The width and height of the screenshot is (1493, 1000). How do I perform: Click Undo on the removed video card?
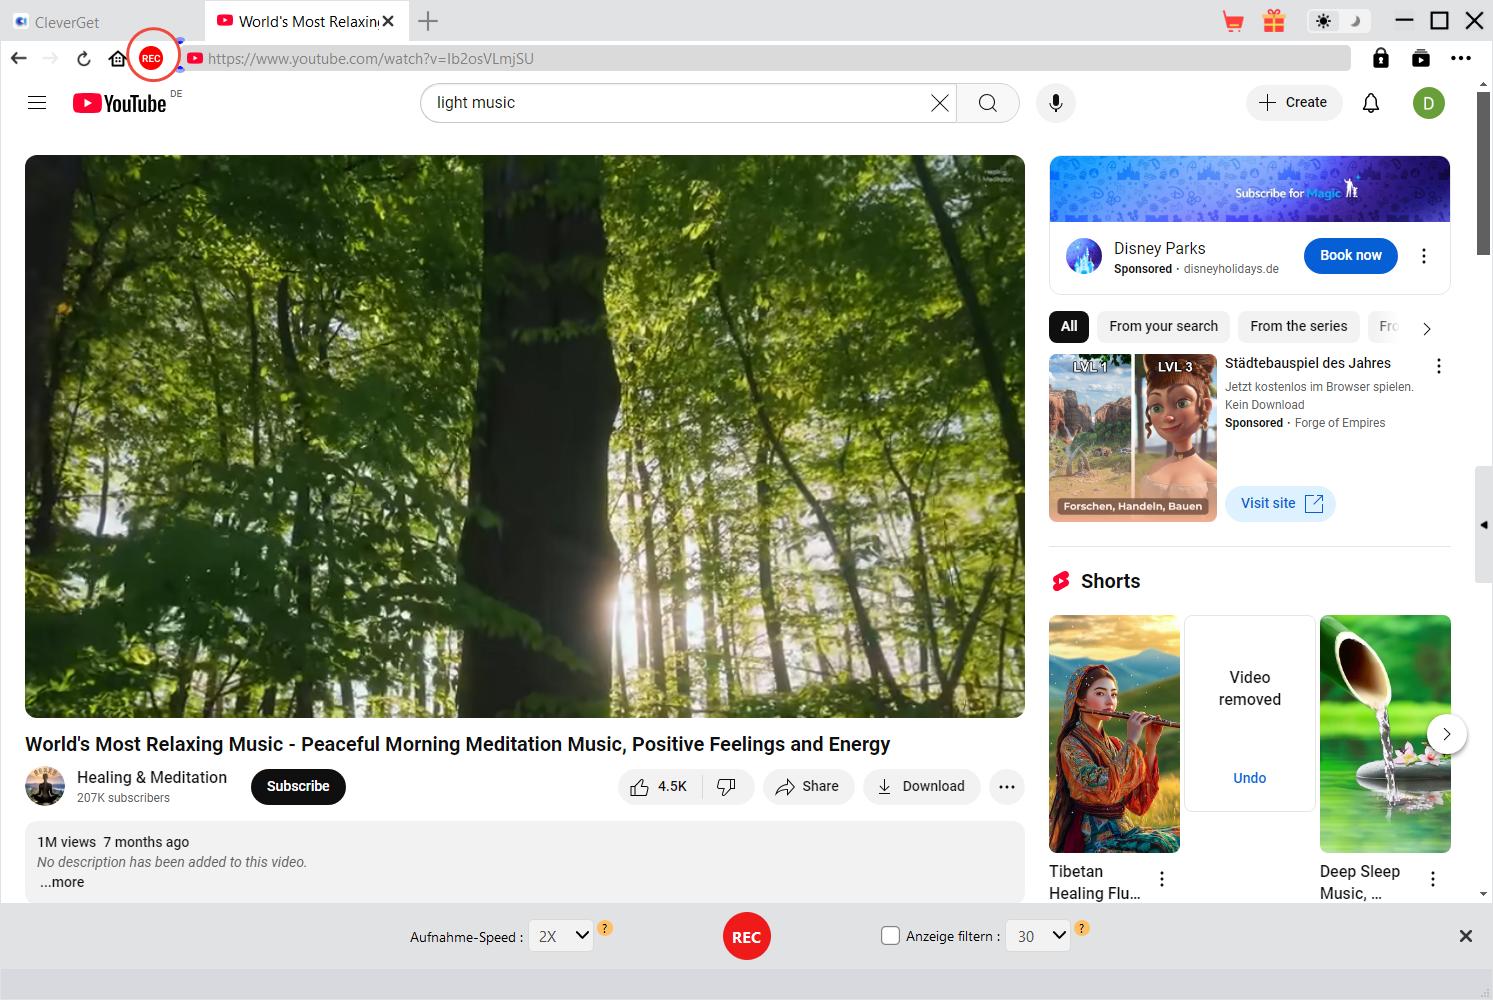click(x=1249, y=778)
